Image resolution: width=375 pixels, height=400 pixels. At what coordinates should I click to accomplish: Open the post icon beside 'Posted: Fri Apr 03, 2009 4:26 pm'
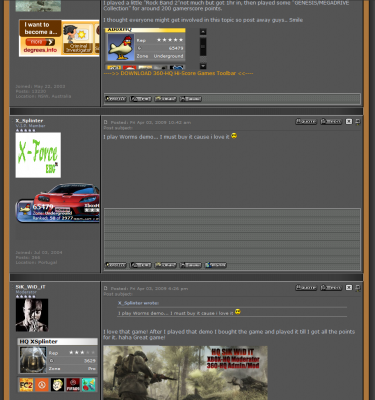point(106,288)
